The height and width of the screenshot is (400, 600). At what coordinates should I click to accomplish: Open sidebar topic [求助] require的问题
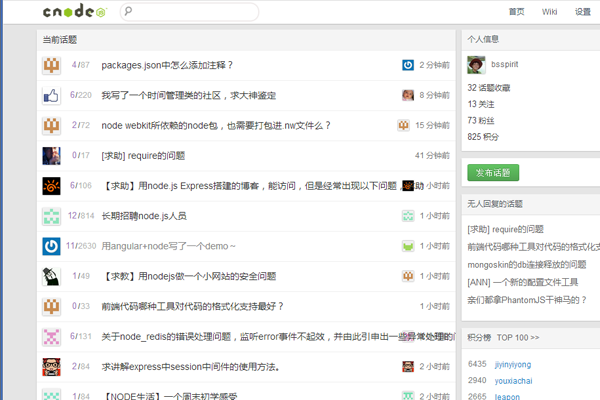(505, 229)
